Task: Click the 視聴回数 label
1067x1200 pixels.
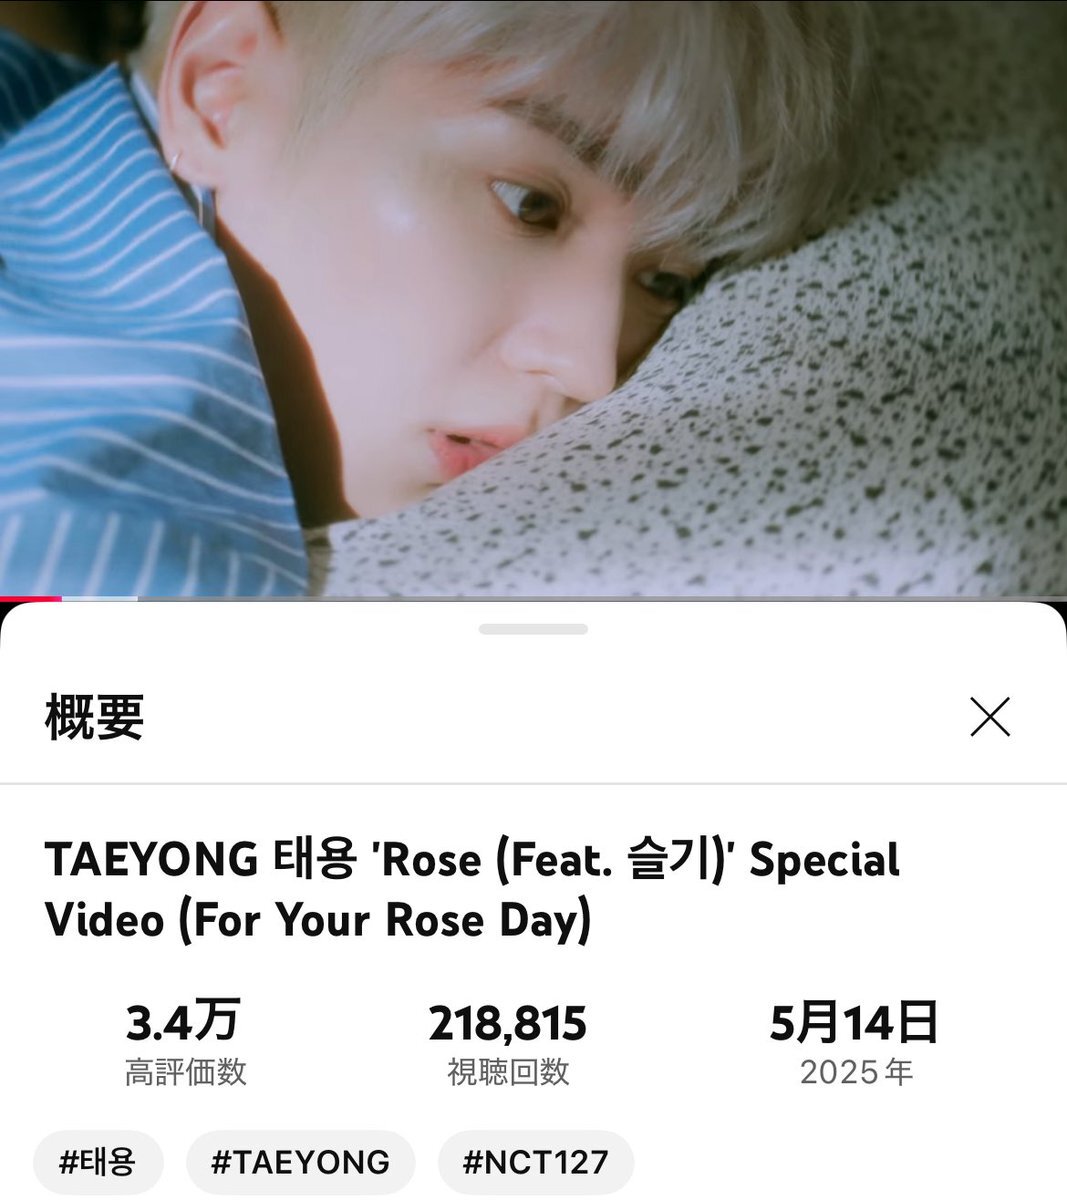Action: coord(508,1072)
